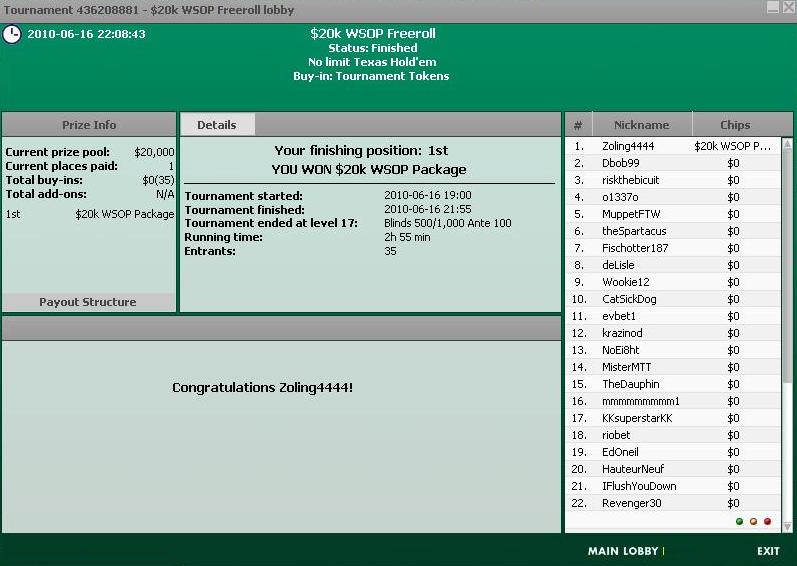
Task: Open the Details tab
Action: coord(217,125)
